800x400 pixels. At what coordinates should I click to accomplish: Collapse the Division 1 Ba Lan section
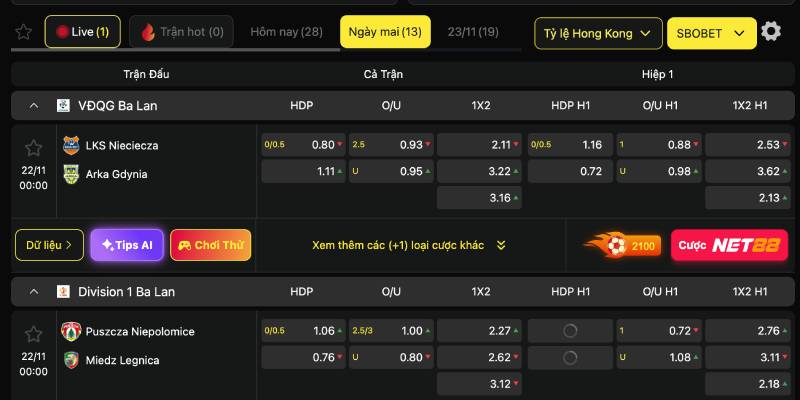[x=34, y=292]
